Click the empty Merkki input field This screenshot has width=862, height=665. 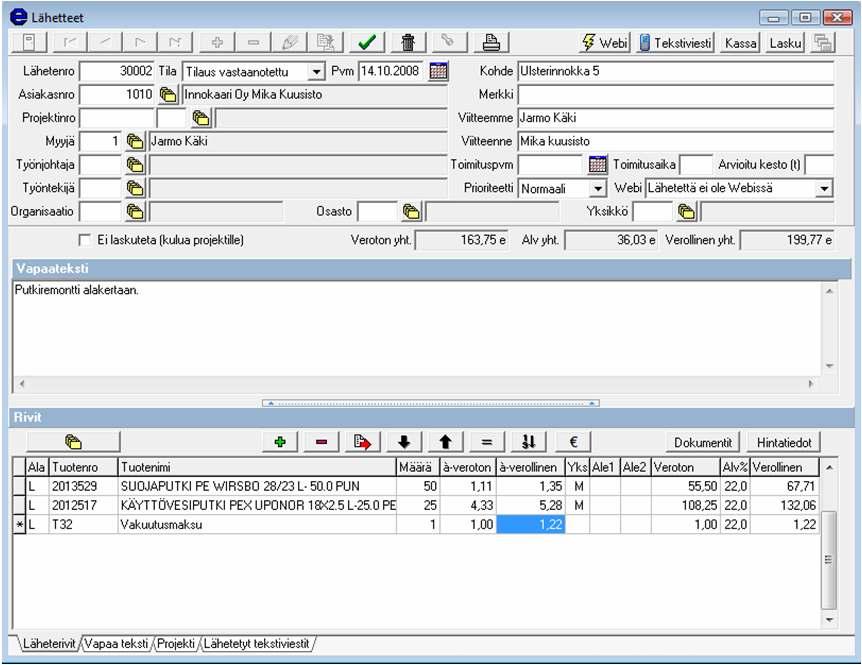676,95
